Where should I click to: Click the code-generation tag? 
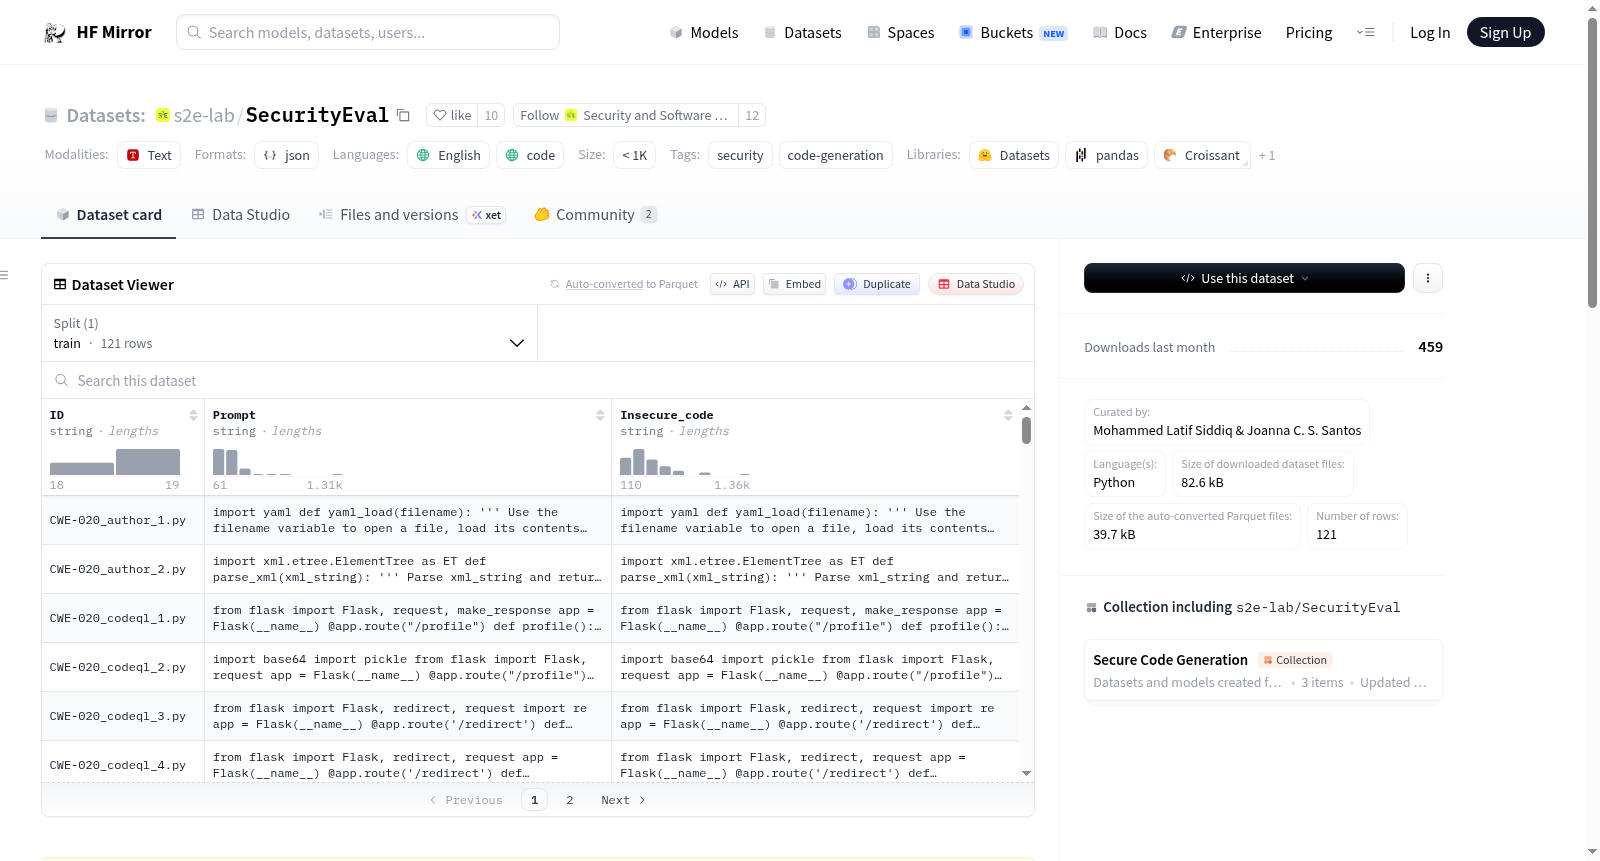pyautogui.click(x=835, y=155)
